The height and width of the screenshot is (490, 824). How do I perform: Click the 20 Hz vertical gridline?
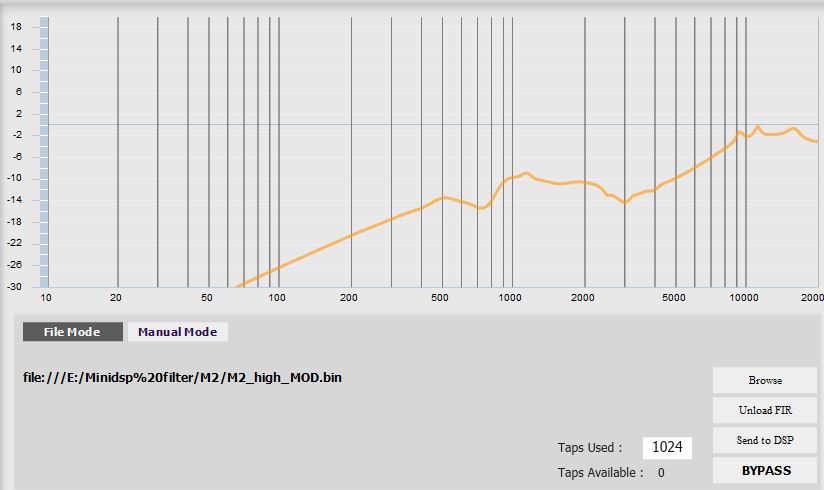[x=118, y=152]
